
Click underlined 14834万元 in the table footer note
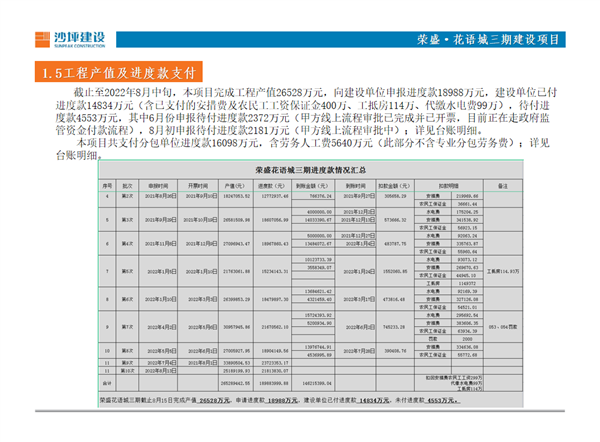coord(374,400)
